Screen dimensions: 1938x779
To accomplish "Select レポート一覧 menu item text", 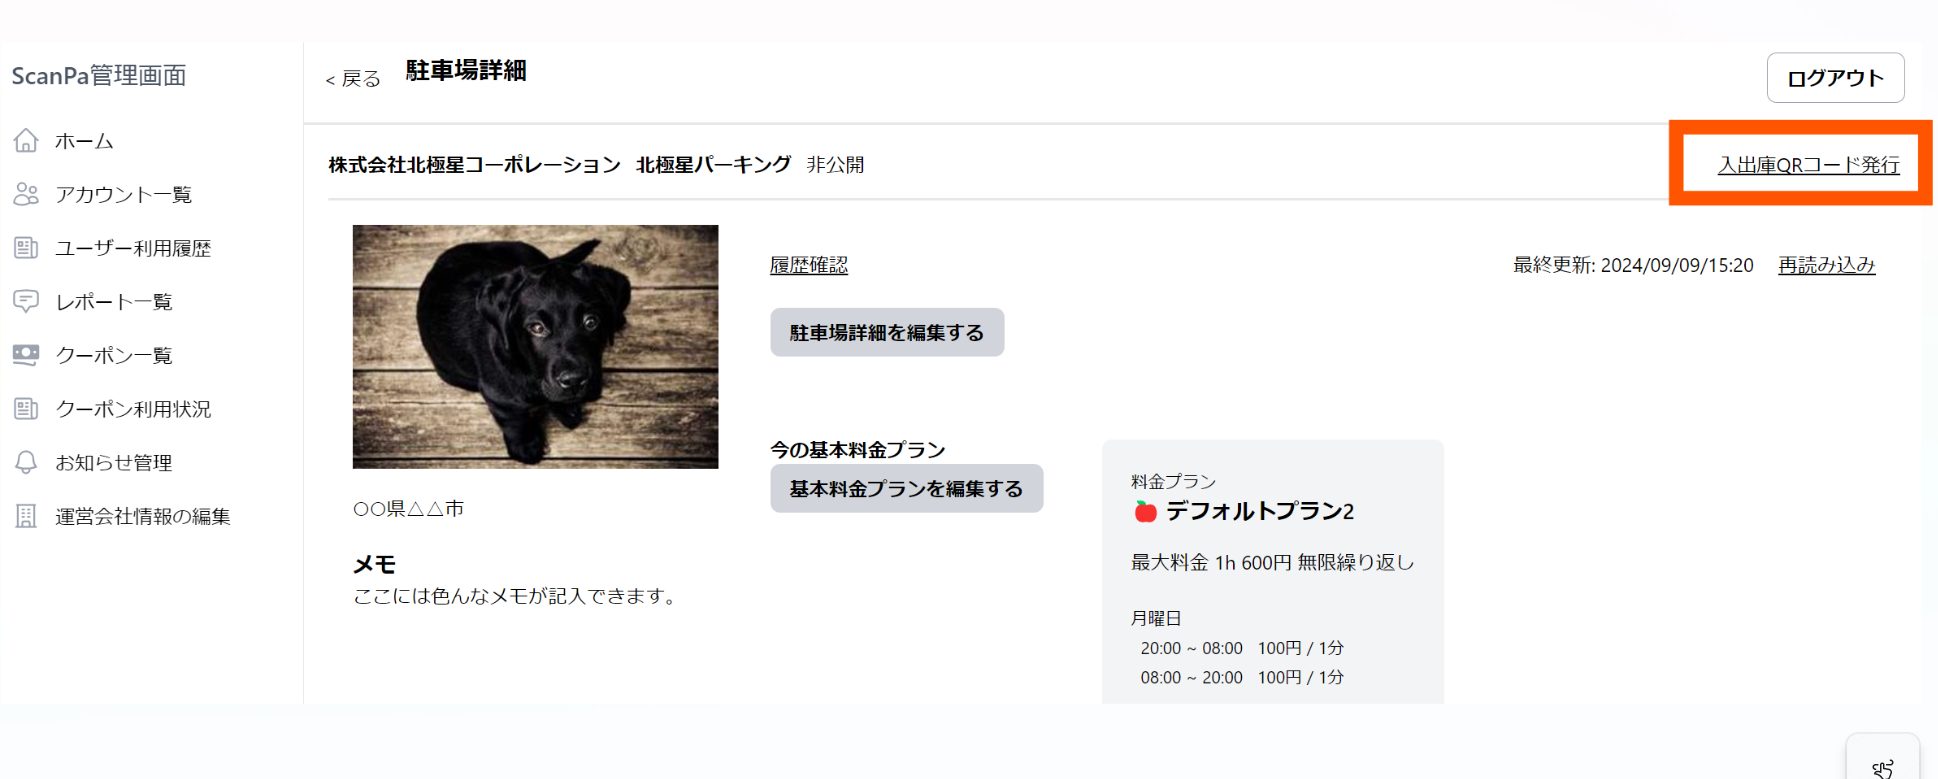I will tap(114, 302).
